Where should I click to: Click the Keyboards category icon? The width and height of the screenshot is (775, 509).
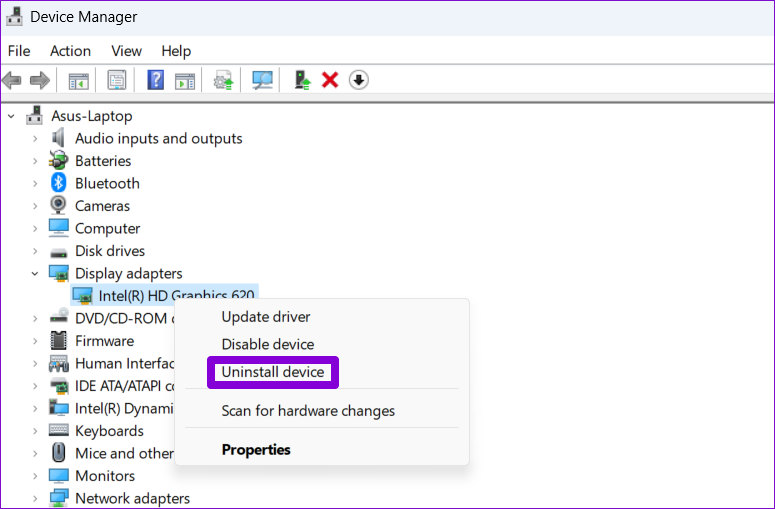pyautogui.click(x=58, y=430)
